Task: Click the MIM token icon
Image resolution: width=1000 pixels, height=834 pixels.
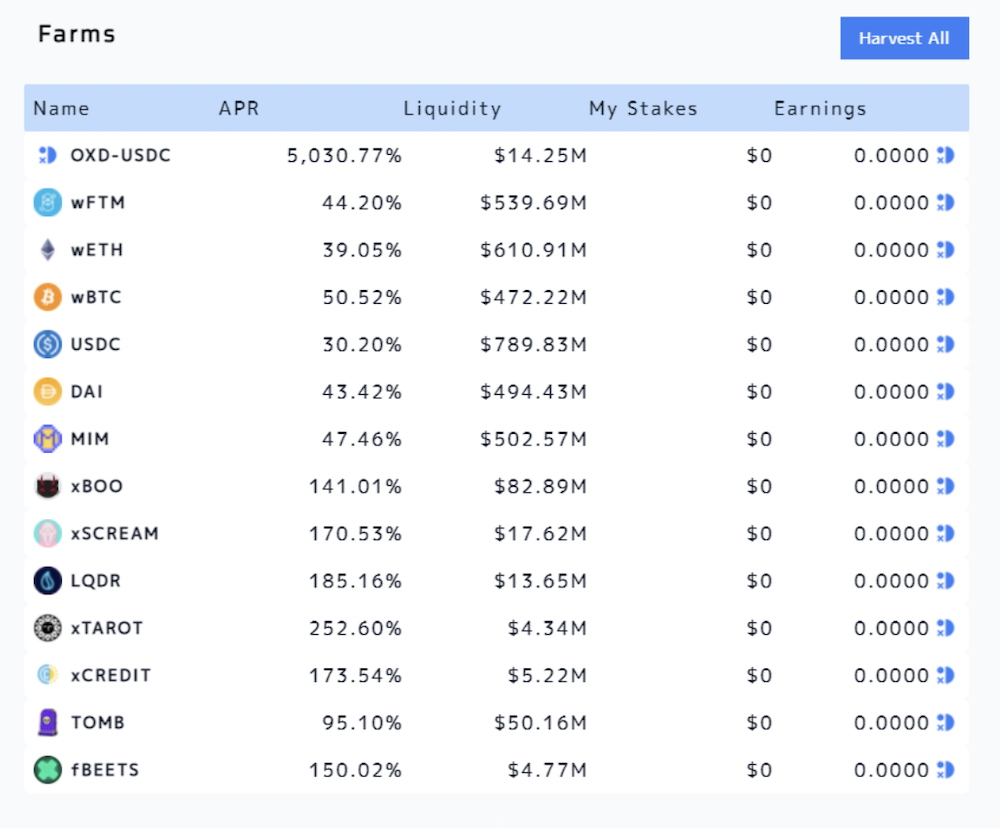Action: pyautogui.click(x=48, y=439)
